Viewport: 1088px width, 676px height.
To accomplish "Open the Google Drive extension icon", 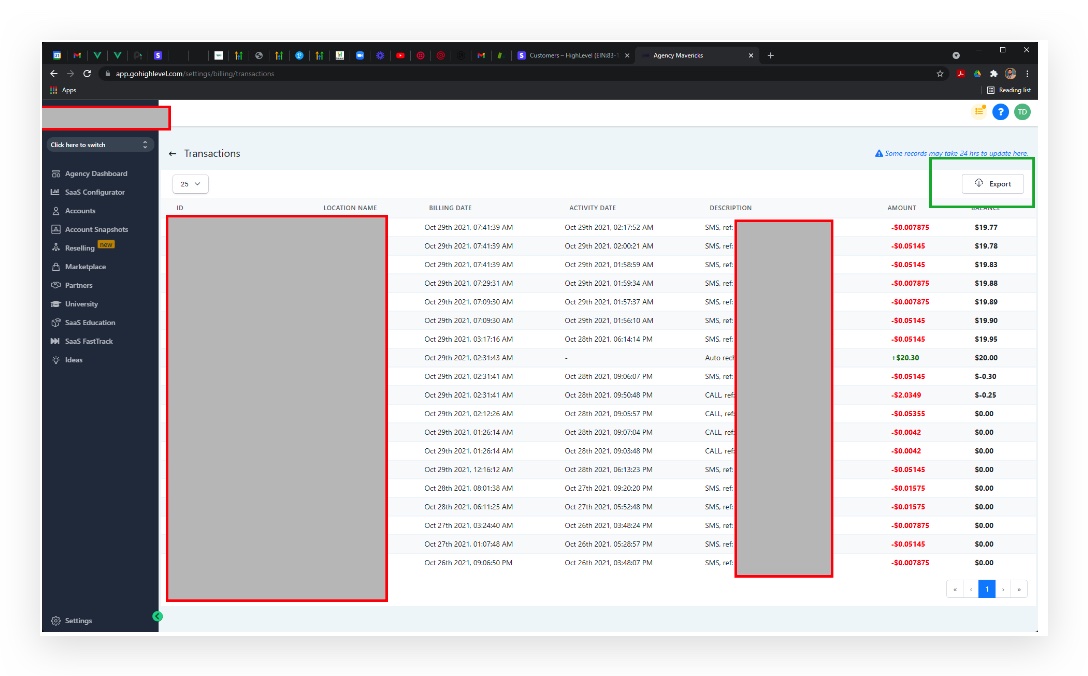I will point(977,74).
